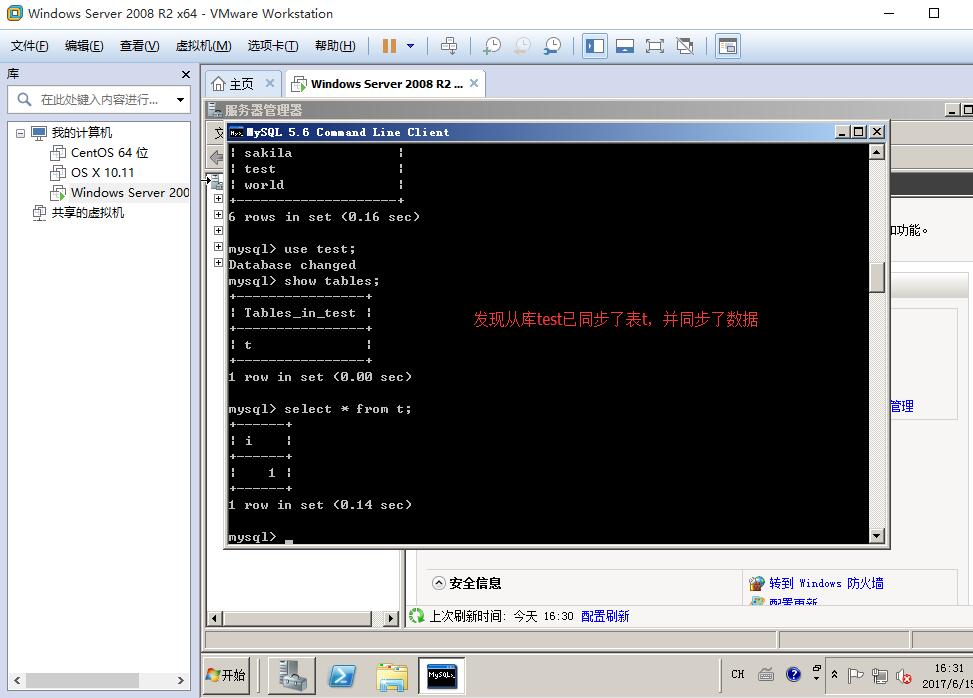Click the VMware pause virtual machine icon
The height and width of the screenshot is (698, 973).
pos(389,46)
